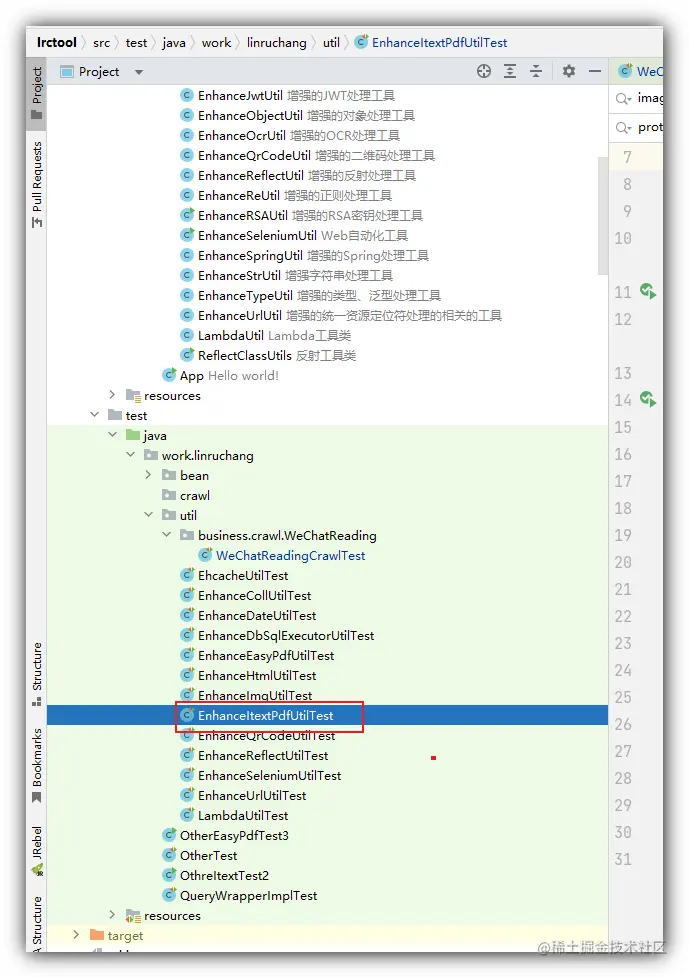
Task: Expand the test resources folder
Action: click(112, 915)
